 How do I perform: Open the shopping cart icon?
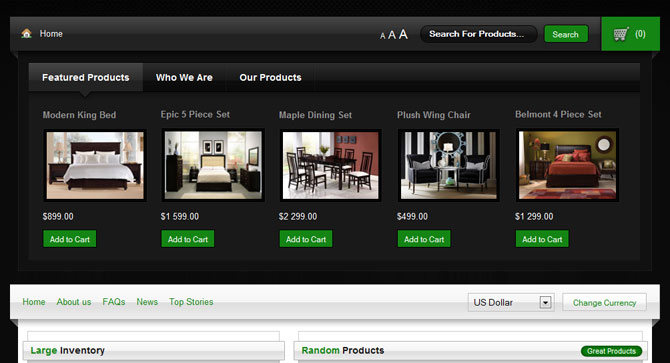pyautogui.click(x=621, y=34)
